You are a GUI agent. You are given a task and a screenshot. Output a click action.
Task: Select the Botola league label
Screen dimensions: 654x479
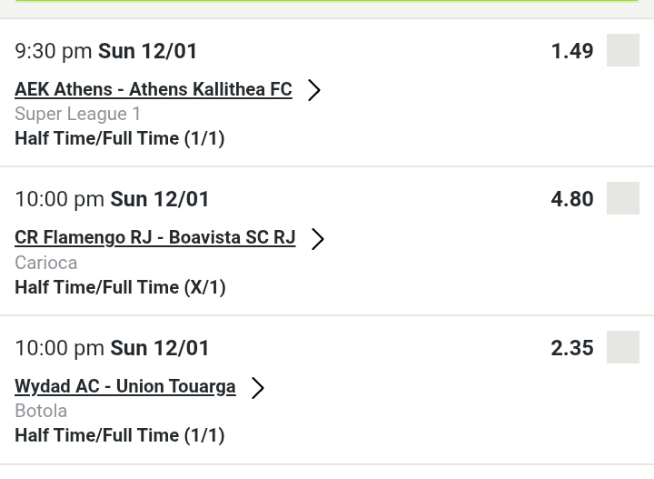41,411
